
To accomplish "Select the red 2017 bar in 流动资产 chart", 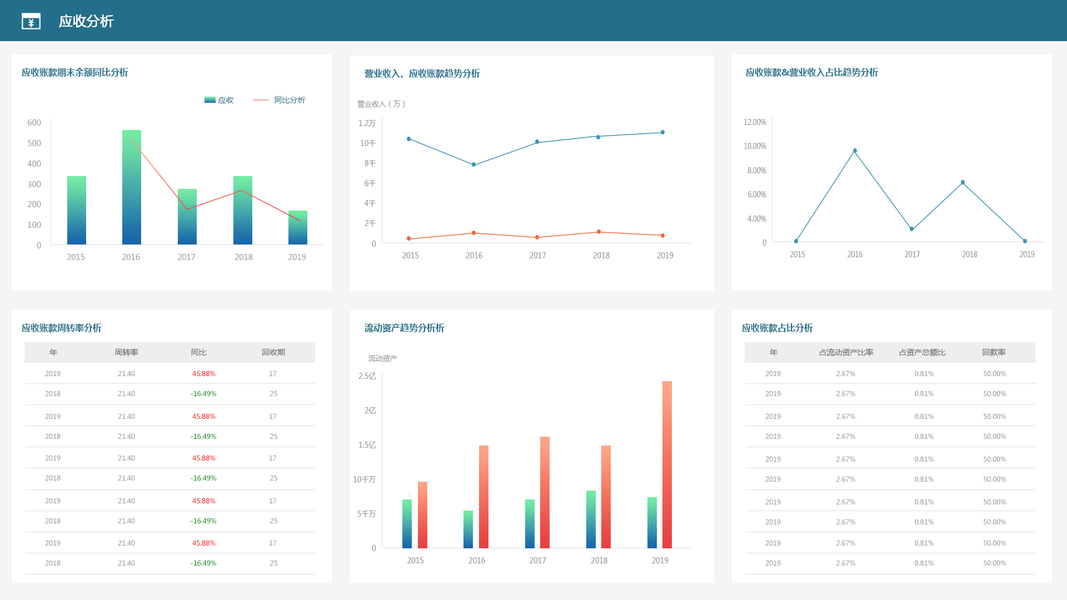I will click(545, 493).
